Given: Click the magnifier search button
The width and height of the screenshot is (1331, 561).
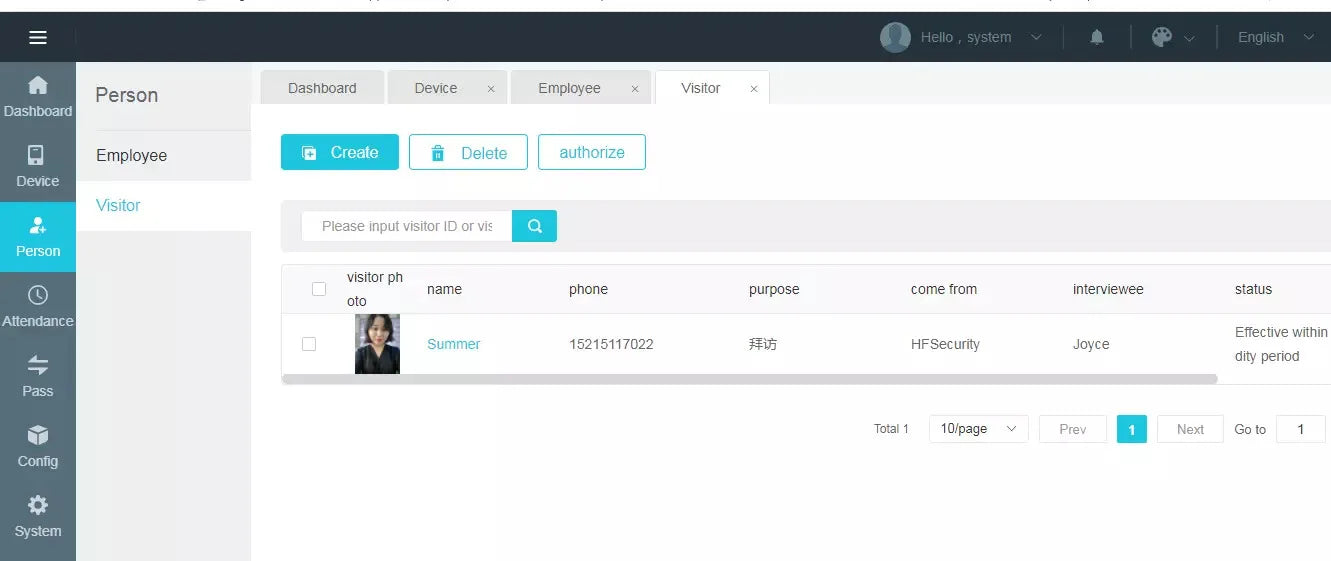Looking at the screenshot, I should tap(534, 226).
